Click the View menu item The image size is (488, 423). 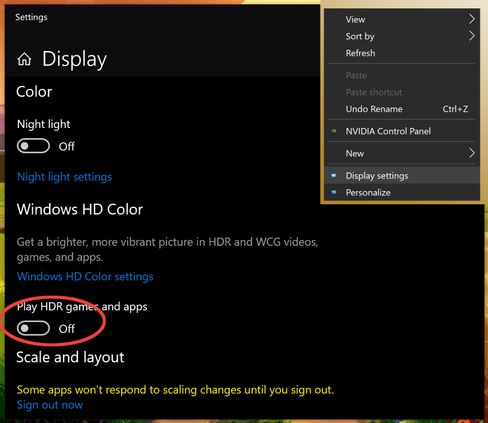pyautogui.click(x=402, y=19)
